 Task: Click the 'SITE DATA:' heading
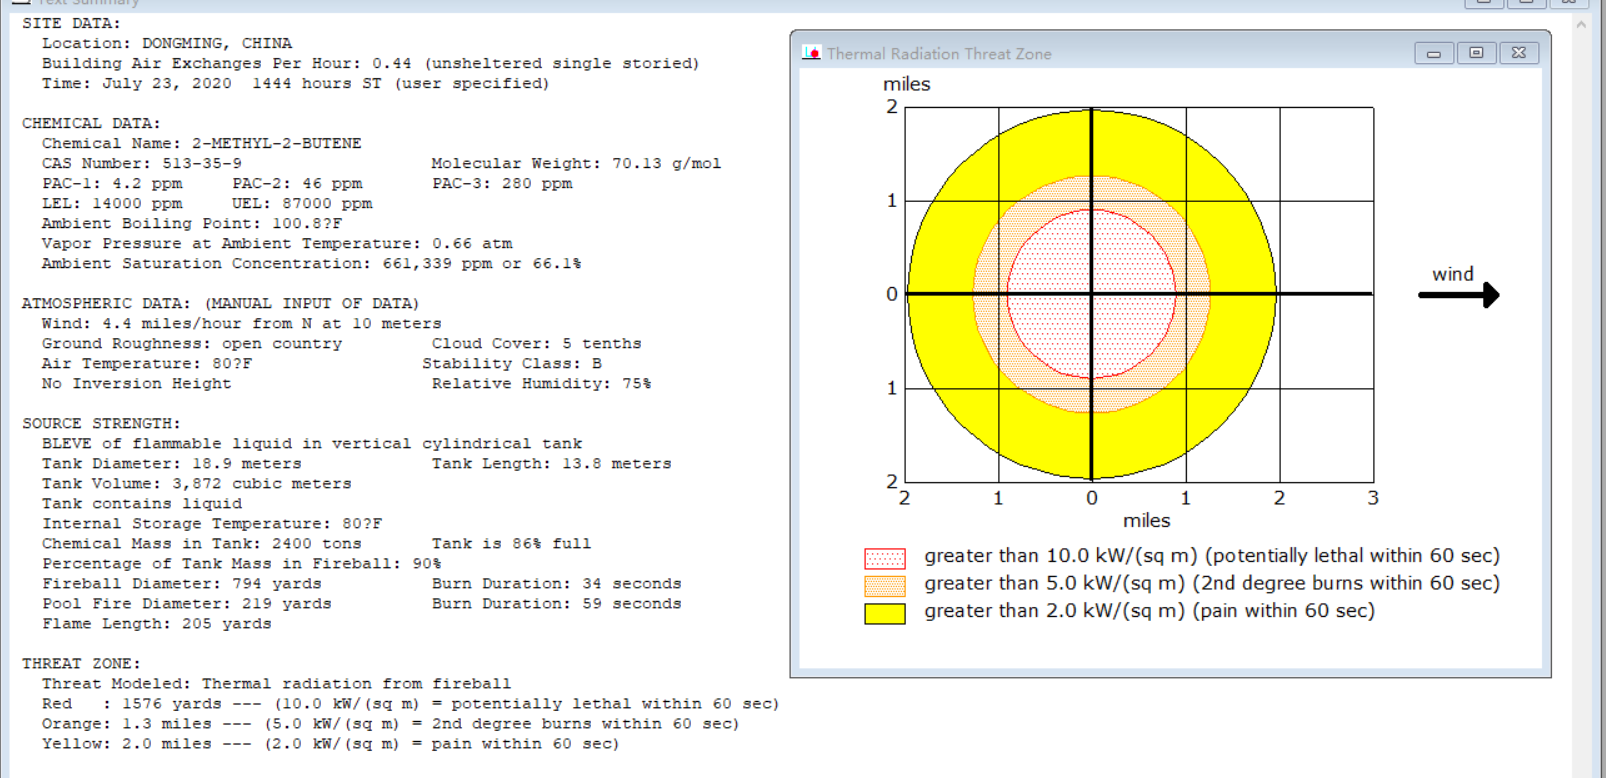point(71,23)
